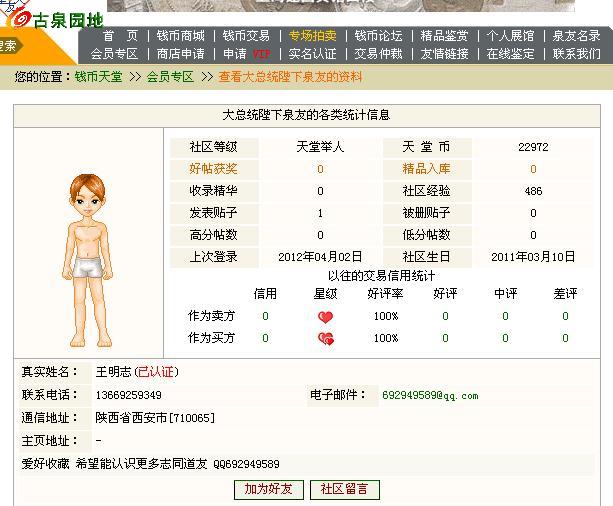The height and width of the screenshot is (506, 613).
Task: Click last login date 2012年04月02日
Action: (320, 257)
